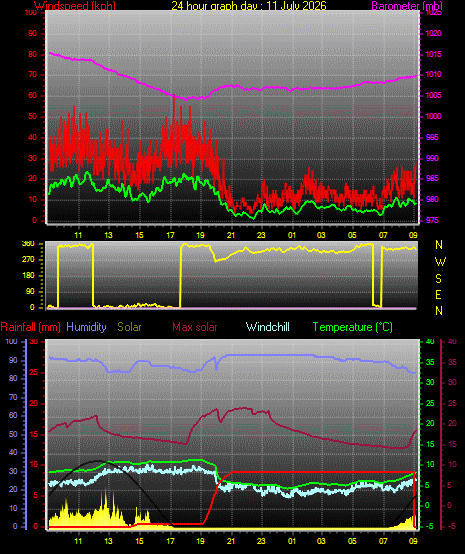This screenshot has width=465, height=554.
Task: Click the "Windspeed (kph)" axis title
Action: click(x=75, y=5)
